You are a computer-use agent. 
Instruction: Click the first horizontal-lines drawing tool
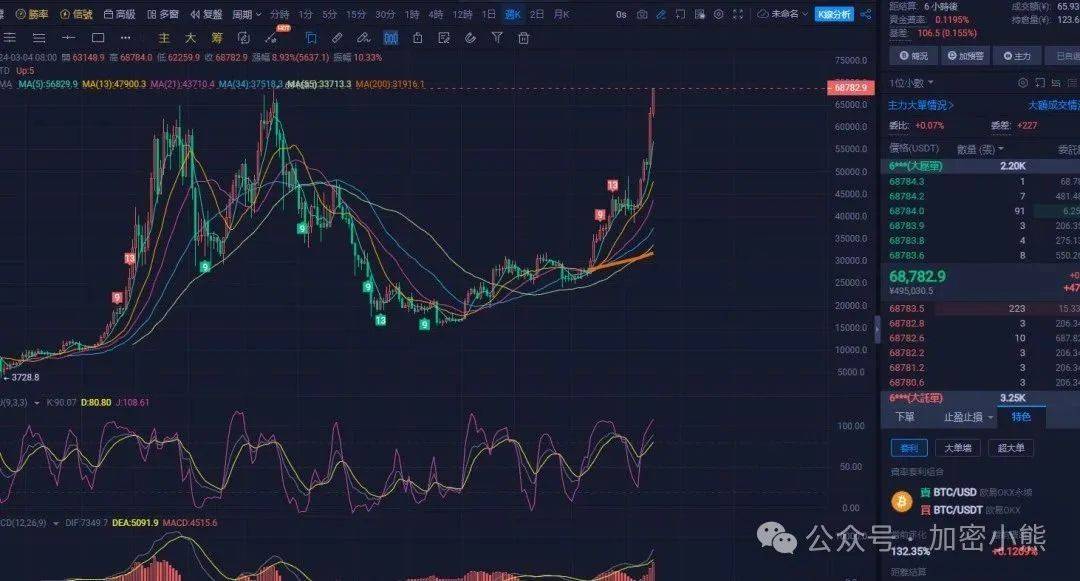pos(10,38)
